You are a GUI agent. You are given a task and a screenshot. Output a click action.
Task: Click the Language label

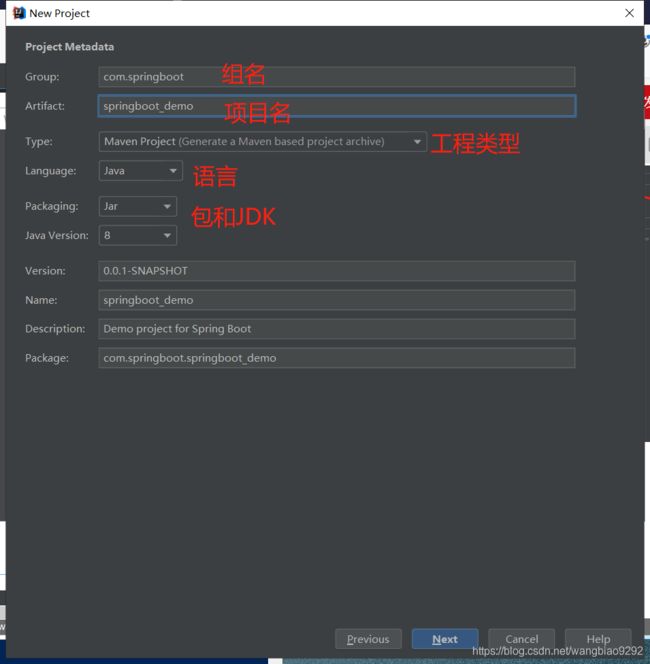point(51,171)
